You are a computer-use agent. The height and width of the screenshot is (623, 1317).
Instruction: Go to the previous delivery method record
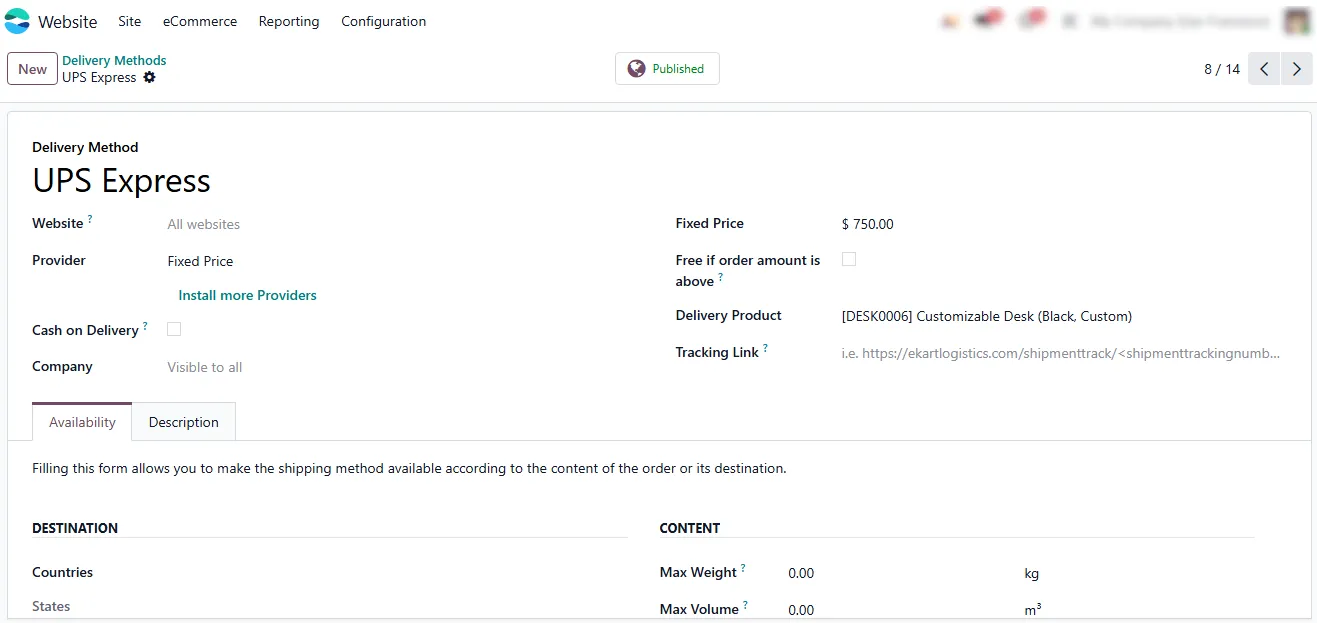1264,69
